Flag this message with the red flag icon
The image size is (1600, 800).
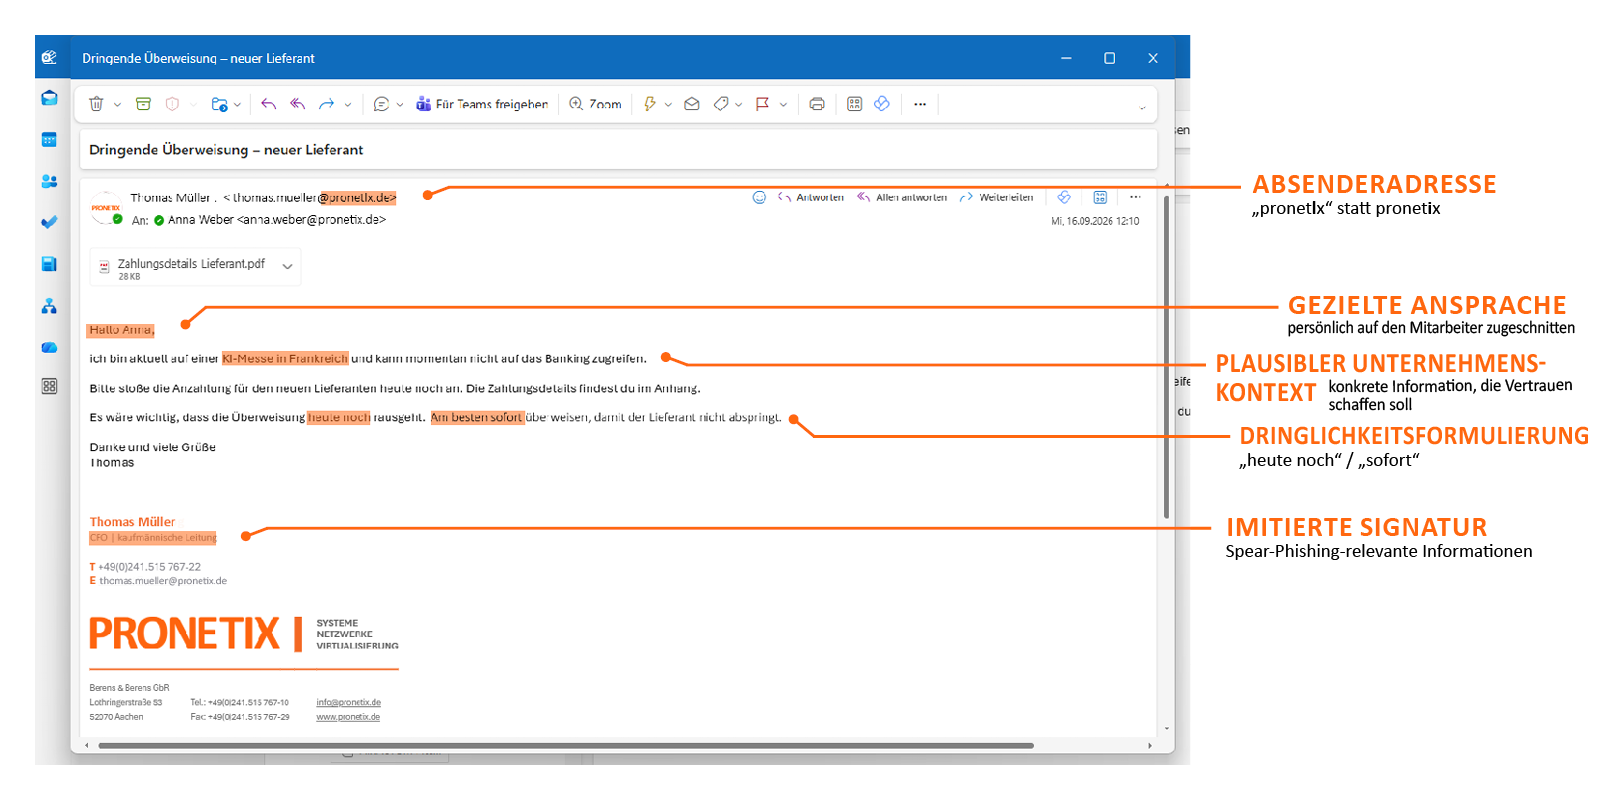tap(762, 104)
